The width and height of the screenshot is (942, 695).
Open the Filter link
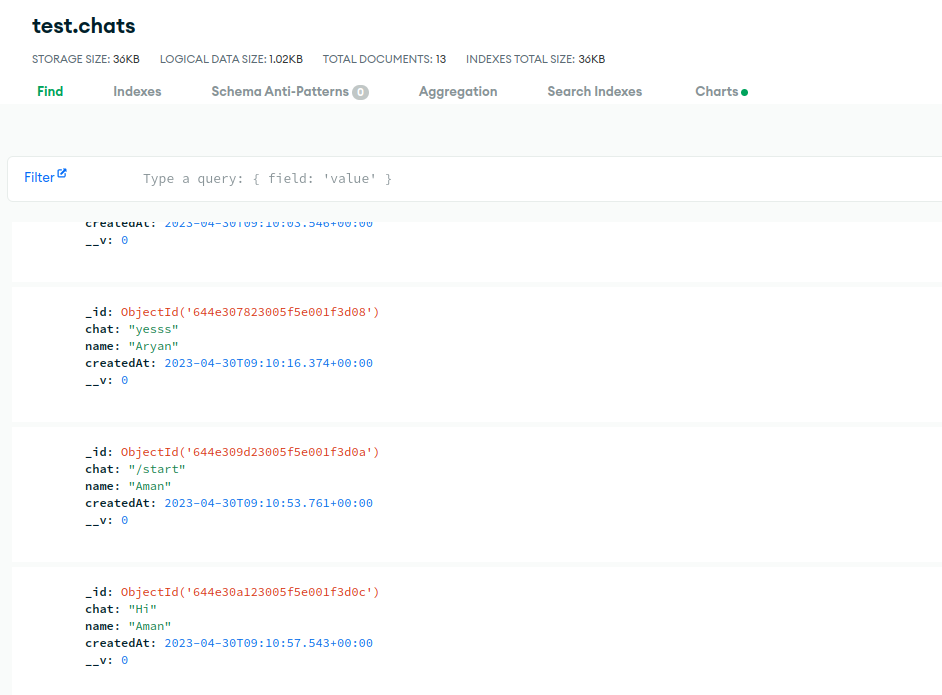[x=40, y=176]
